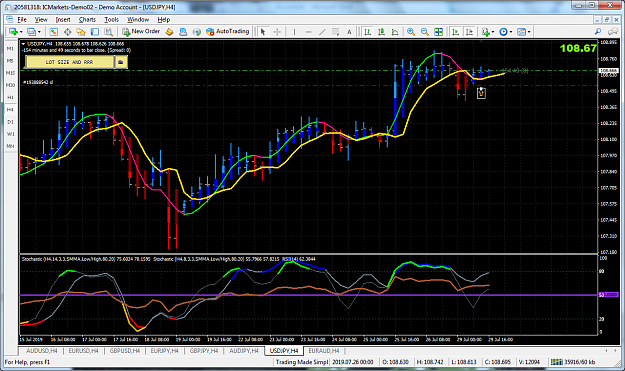The height and width of the screenshot is (371, 625).
Task: Select the channel drawing tool before text tool
Action: tap(336, 31)
